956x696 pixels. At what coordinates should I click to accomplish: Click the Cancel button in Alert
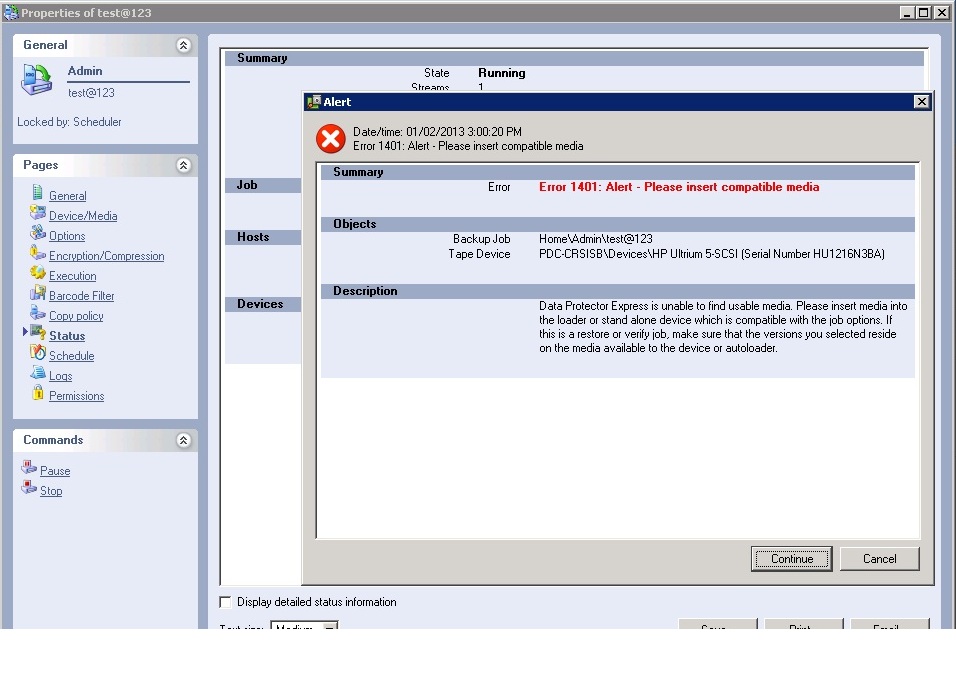(879, 559)
